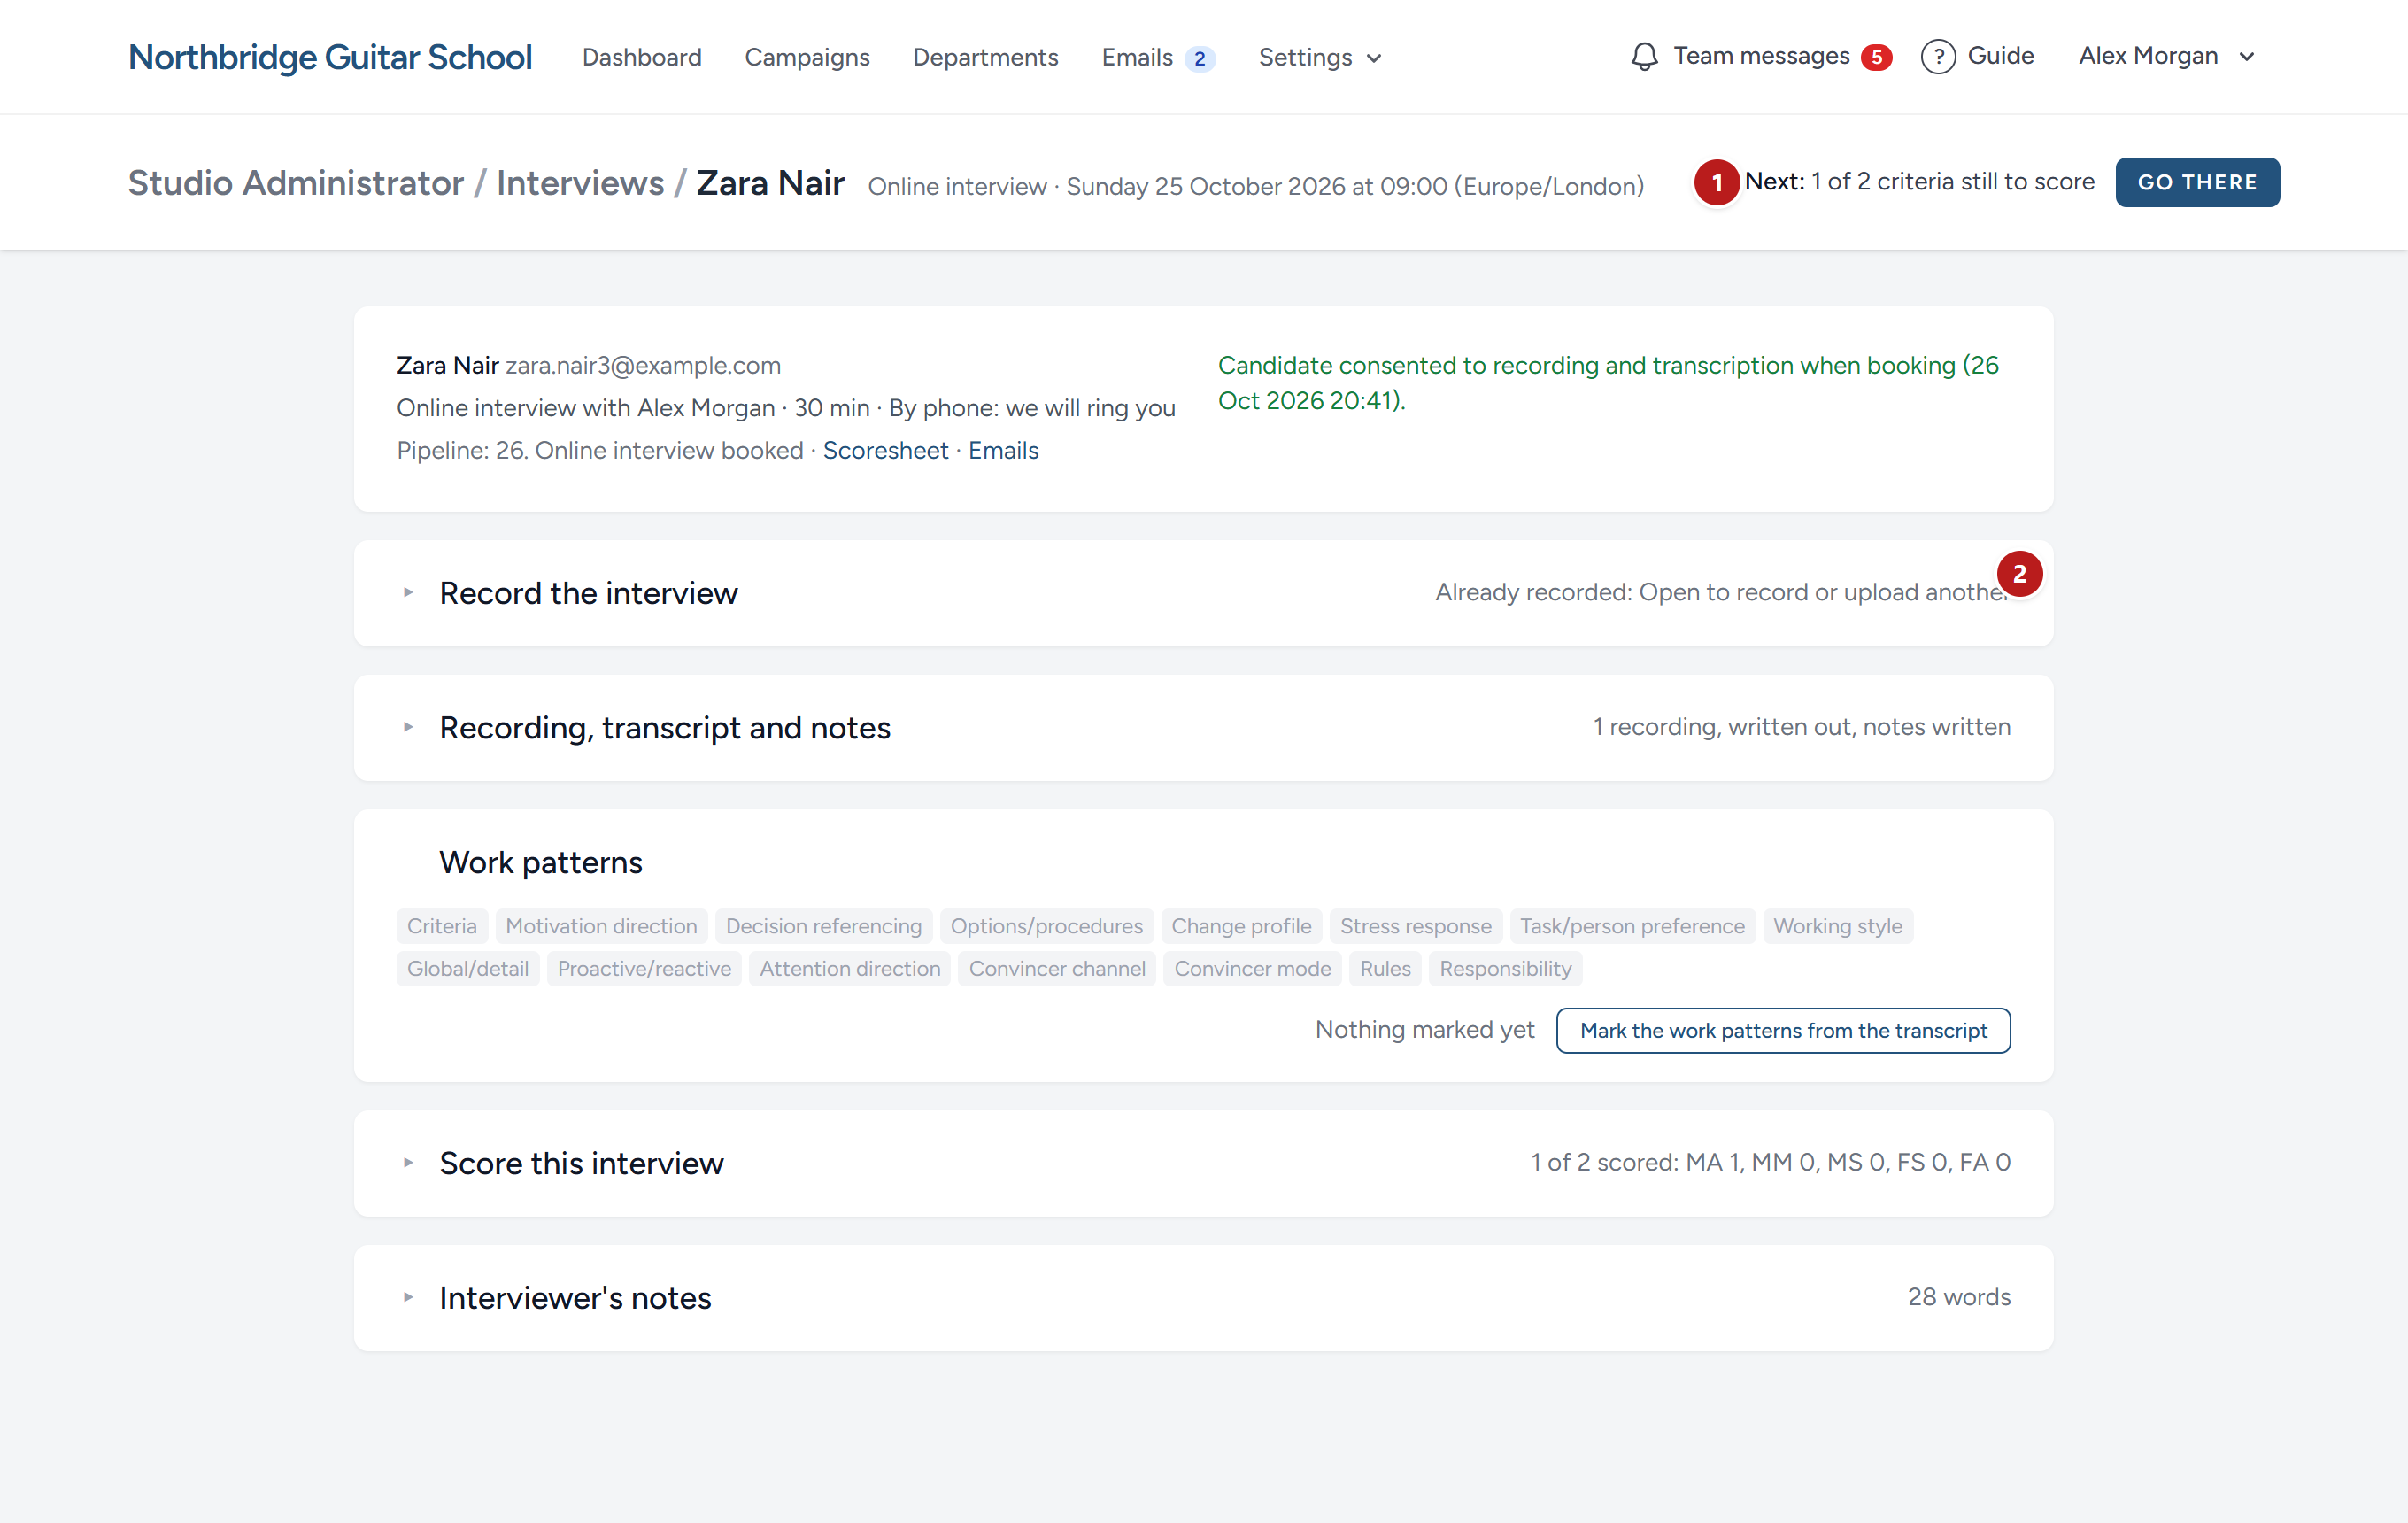Click the Responsibility tag
The width and height of the screenshot is (2408, 1523).
tap(1505, 968)
